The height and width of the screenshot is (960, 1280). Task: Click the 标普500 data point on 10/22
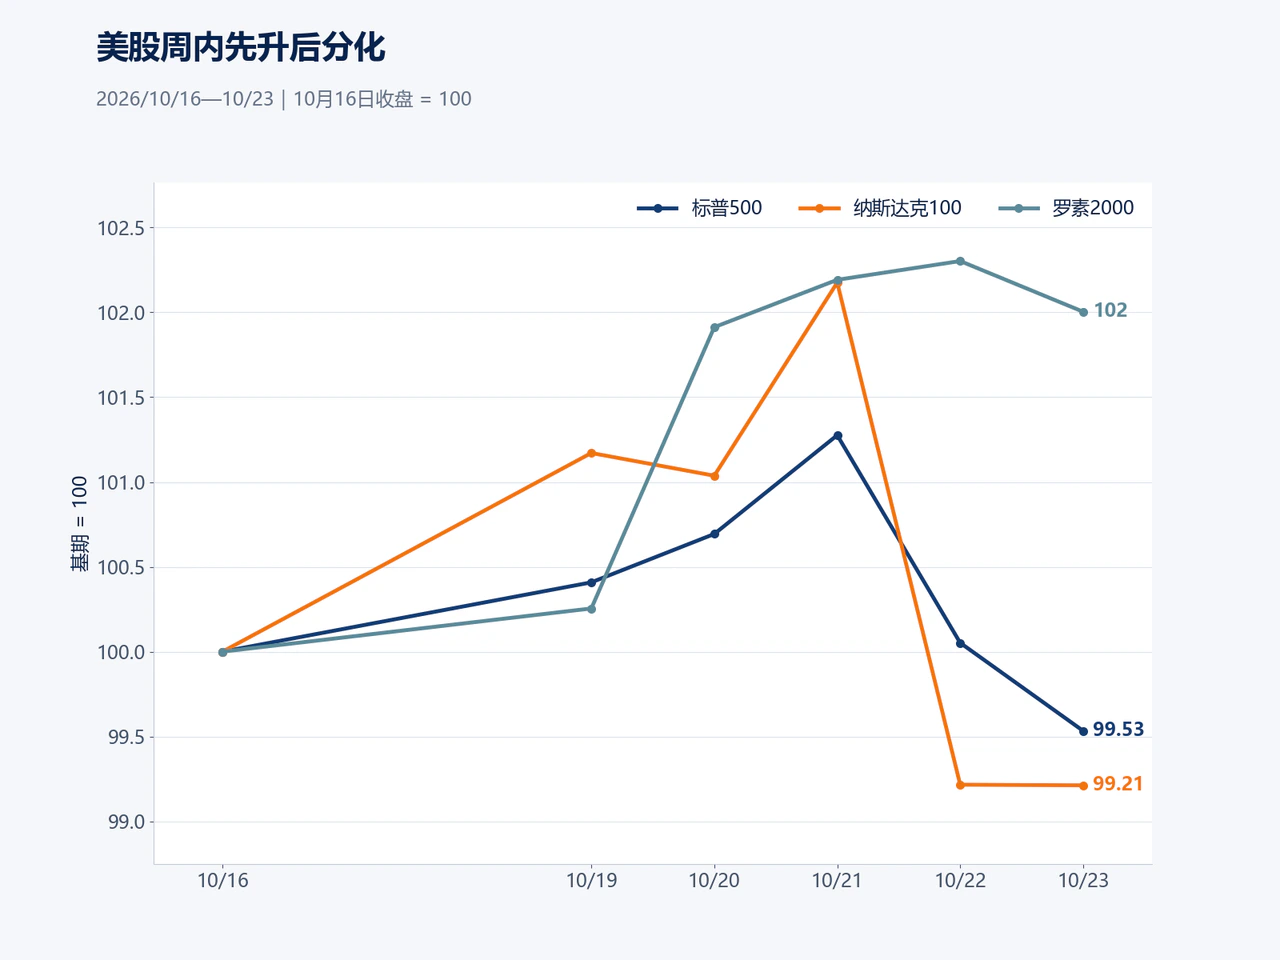[x=960, y=643]
